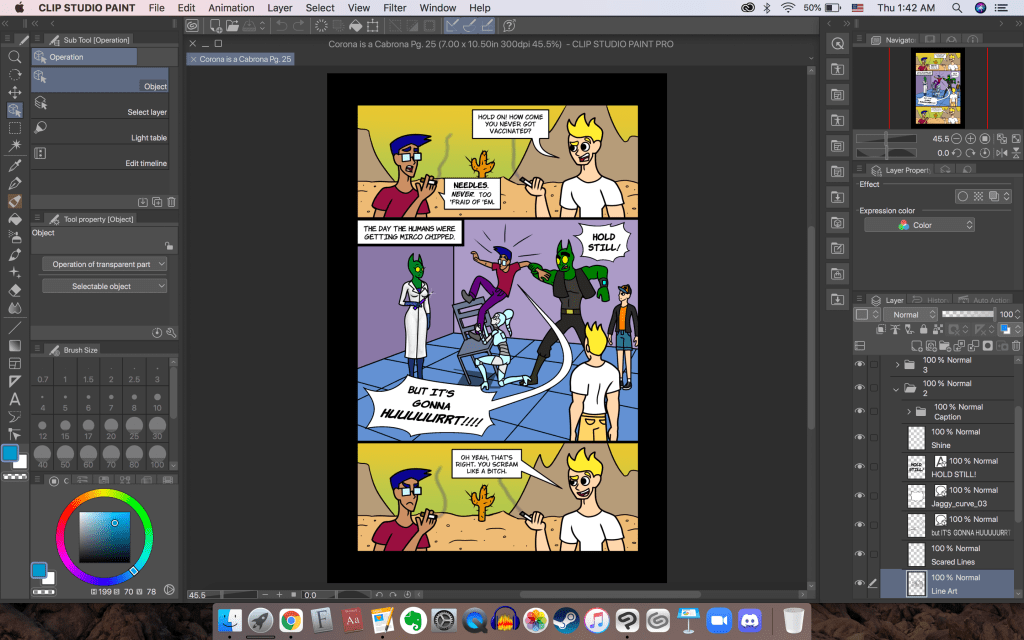Hide the Shine layer
The width and height of the screenshot is (1024, 640).
[x=859, y=437]
